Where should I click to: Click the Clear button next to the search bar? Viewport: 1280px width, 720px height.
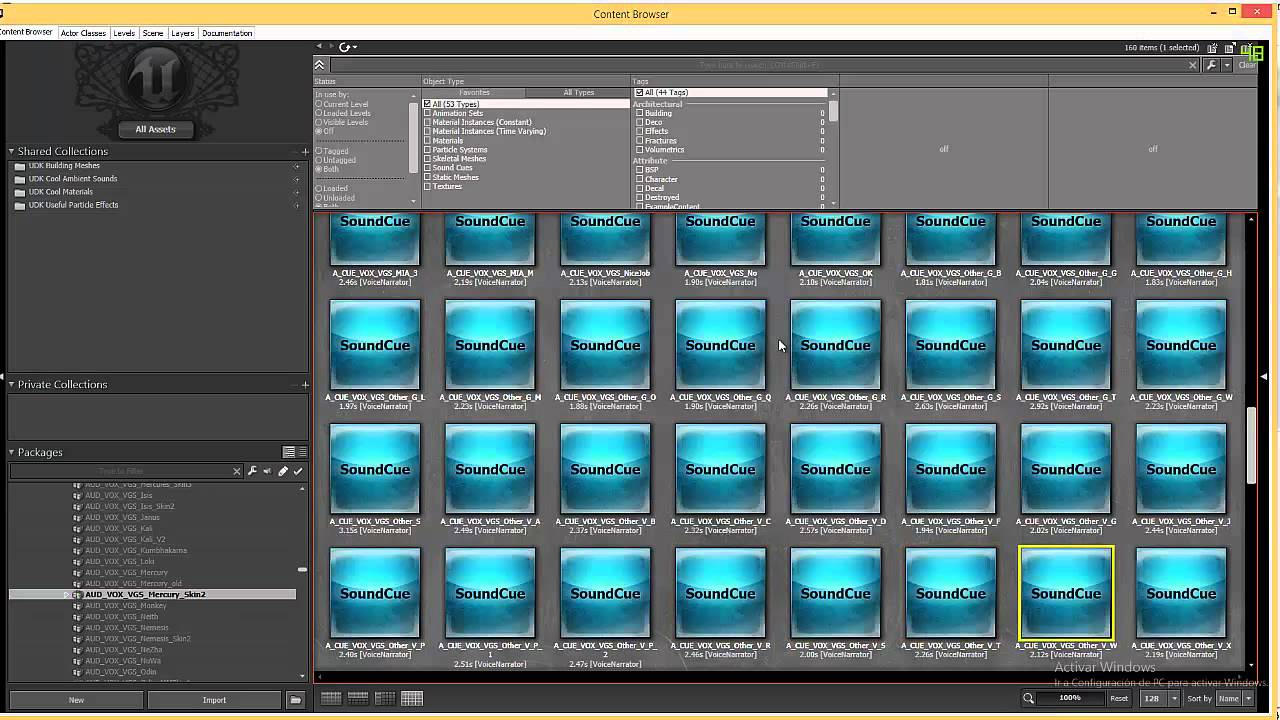pyautogui.click(x=1247, y=65)
